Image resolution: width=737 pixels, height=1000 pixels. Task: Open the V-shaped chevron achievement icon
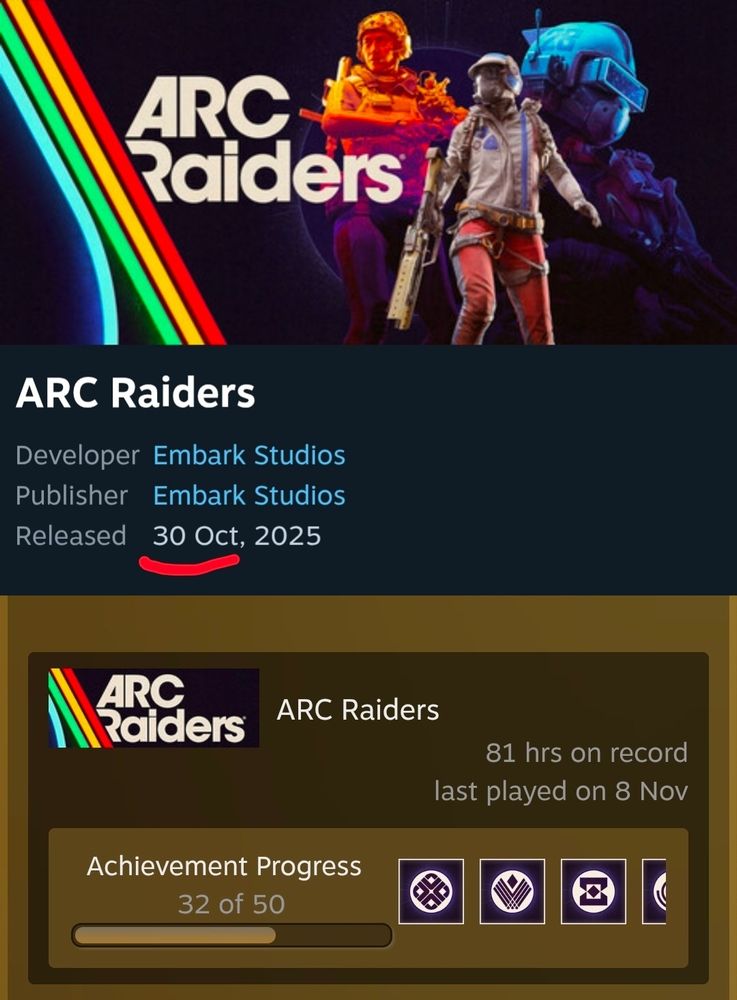click(x=512, y=891)
